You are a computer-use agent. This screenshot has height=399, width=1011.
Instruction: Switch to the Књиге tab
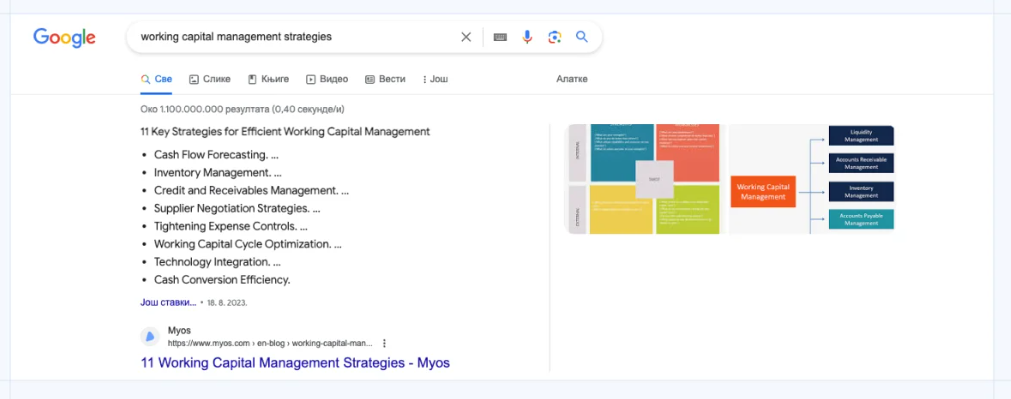click(x=269, y=79)
